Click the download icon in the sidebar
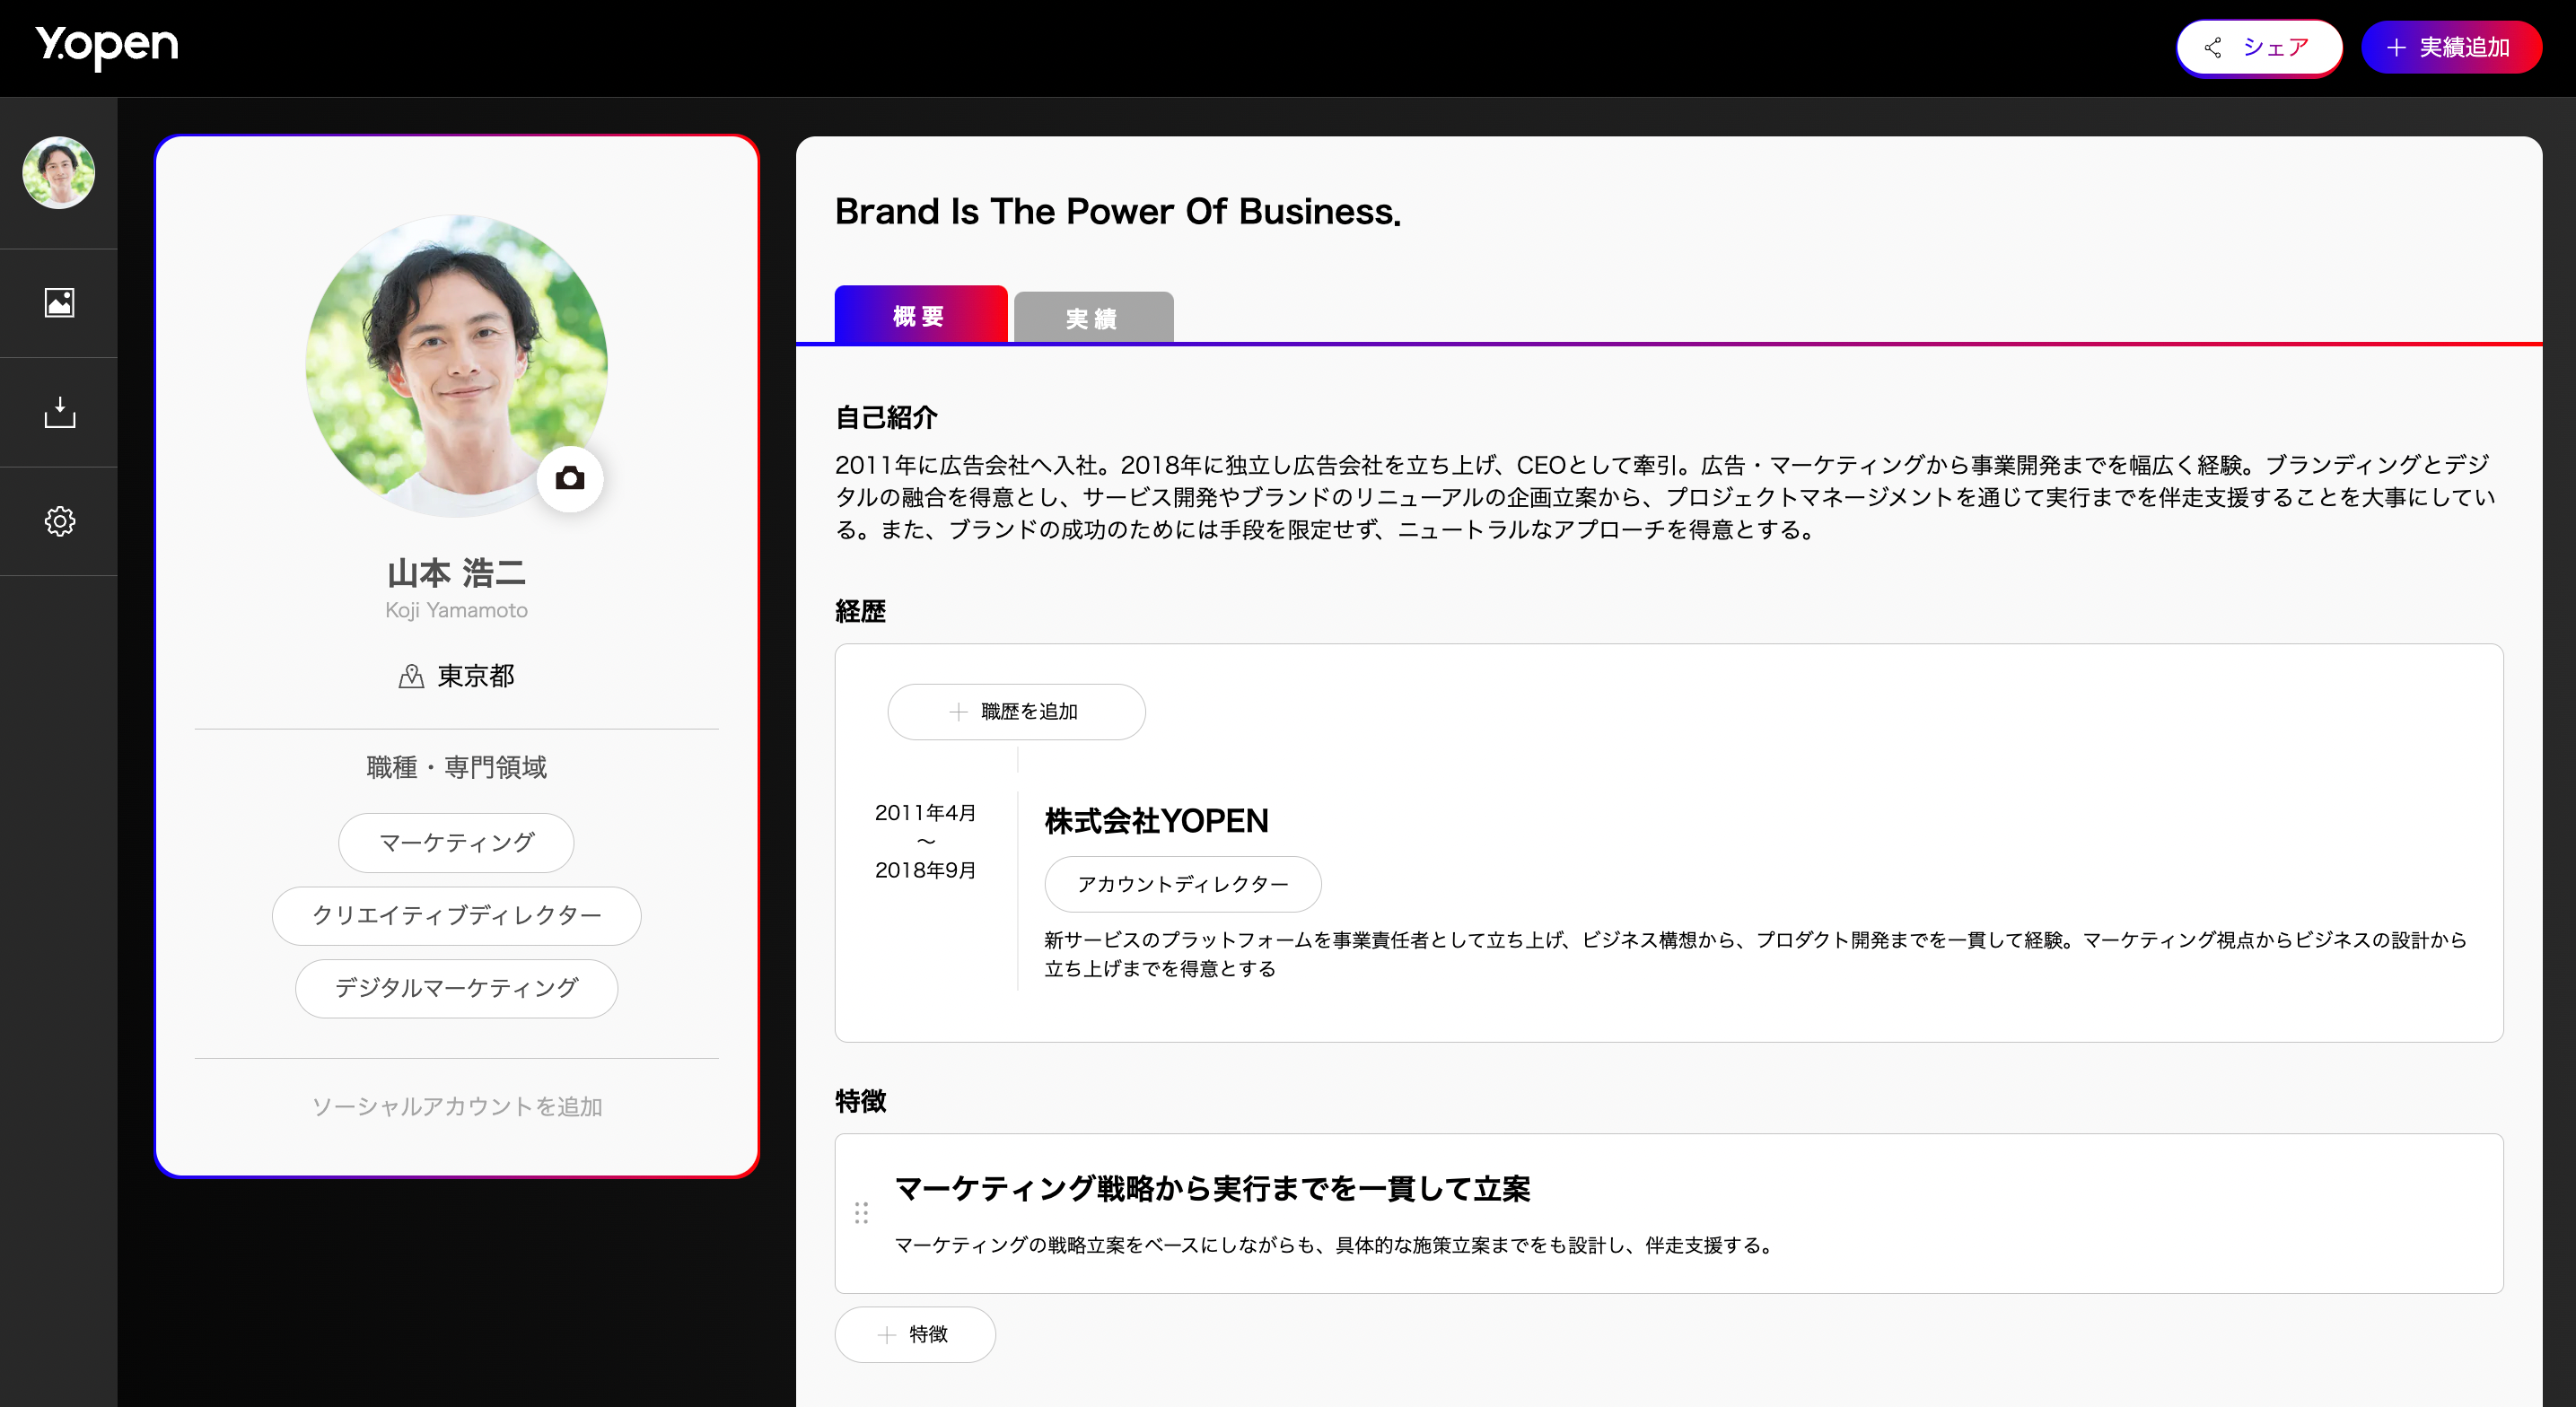This screenshot has width=2576, height=1407. tap(59, 412)
